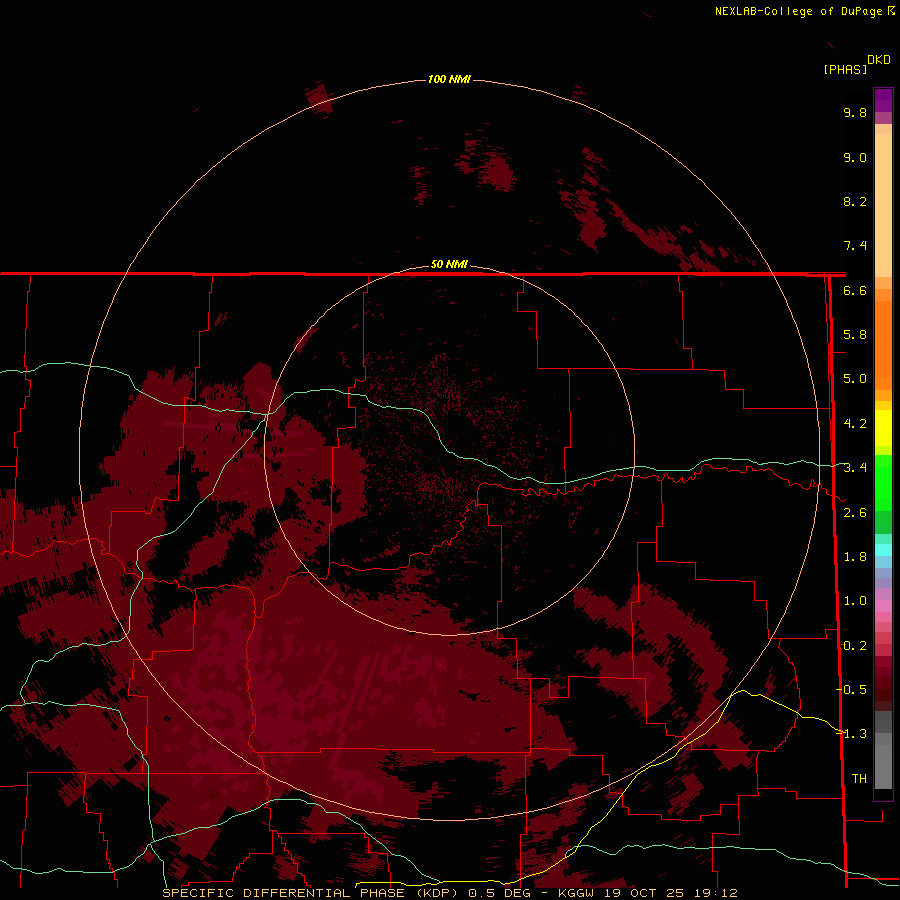The height and width of the screenshot is (900, 900).
Task: Pick the purple segment atop the color scale
Action: point(883,100)
